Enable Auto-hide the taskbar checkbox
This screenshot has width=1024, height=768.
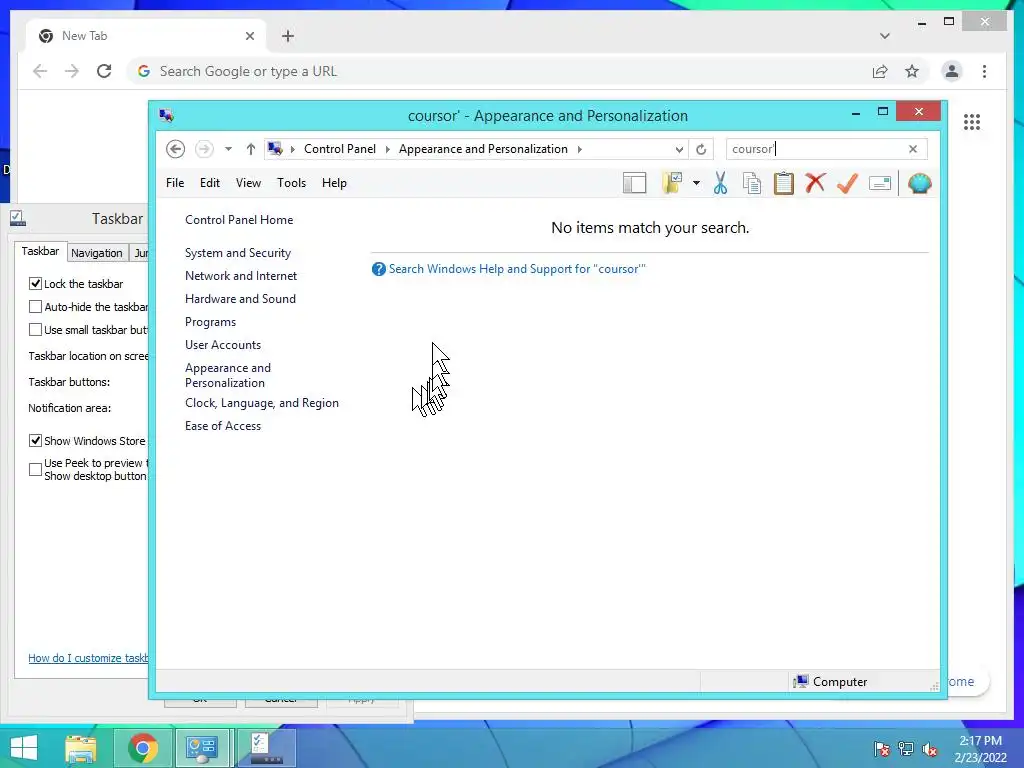(x=35, y=307)
